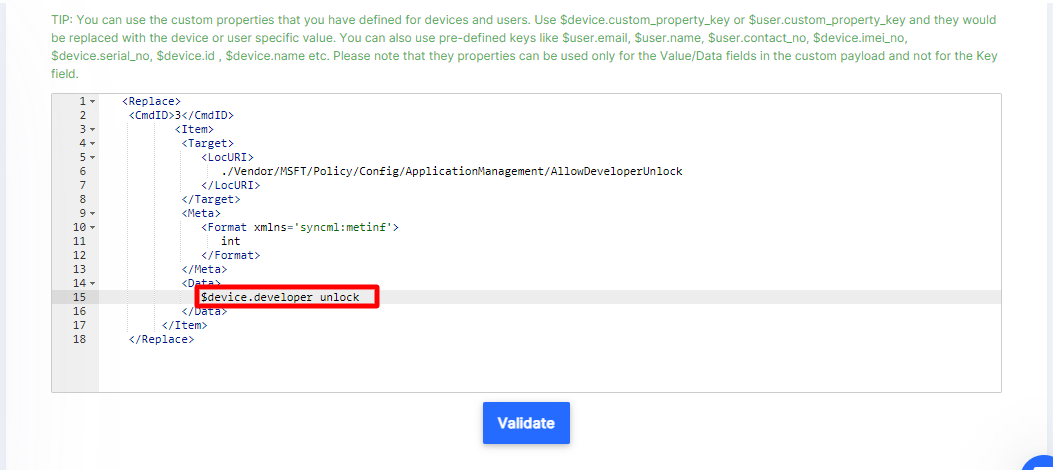1053x470 pixels.
Task: Click the closing </Meta> tag on line 13
Action: click(204, 269)
